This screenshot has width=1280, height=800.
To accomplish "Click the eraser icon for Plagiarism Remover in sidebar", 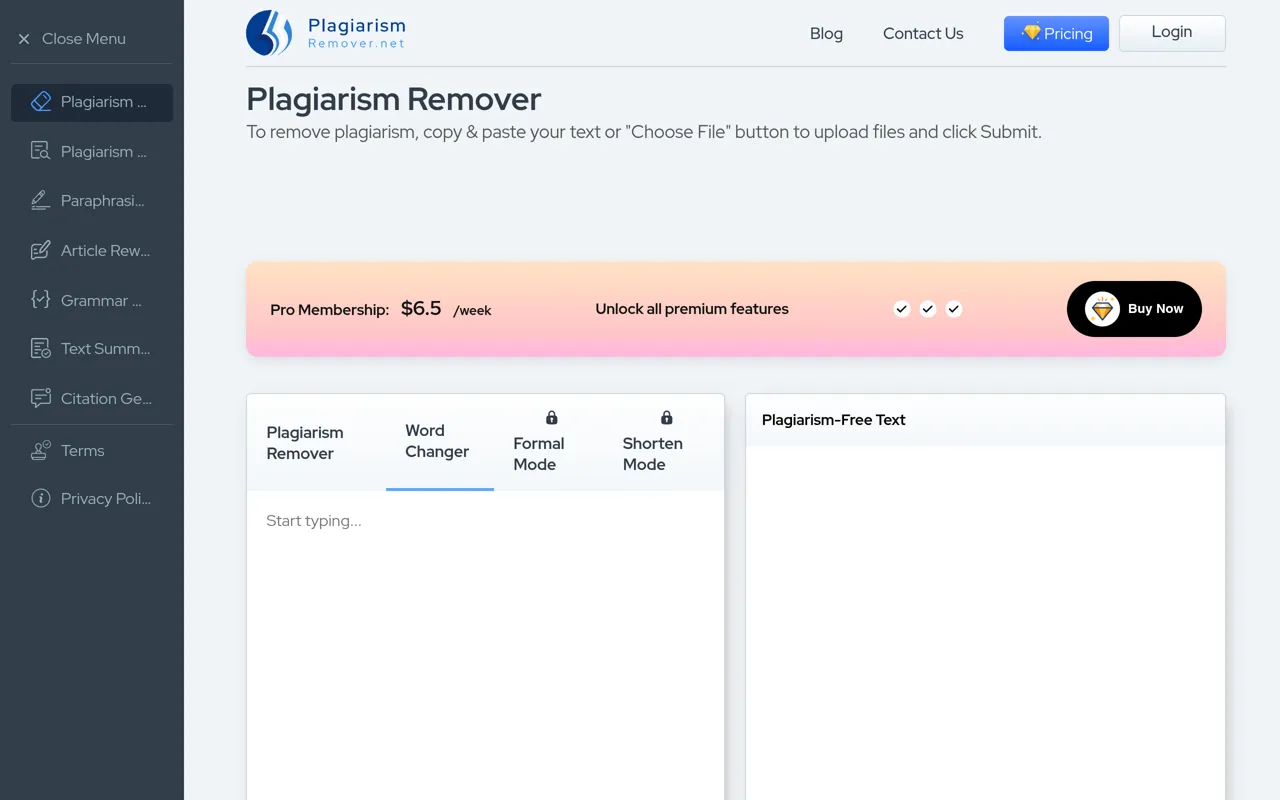I will point(41,102).
